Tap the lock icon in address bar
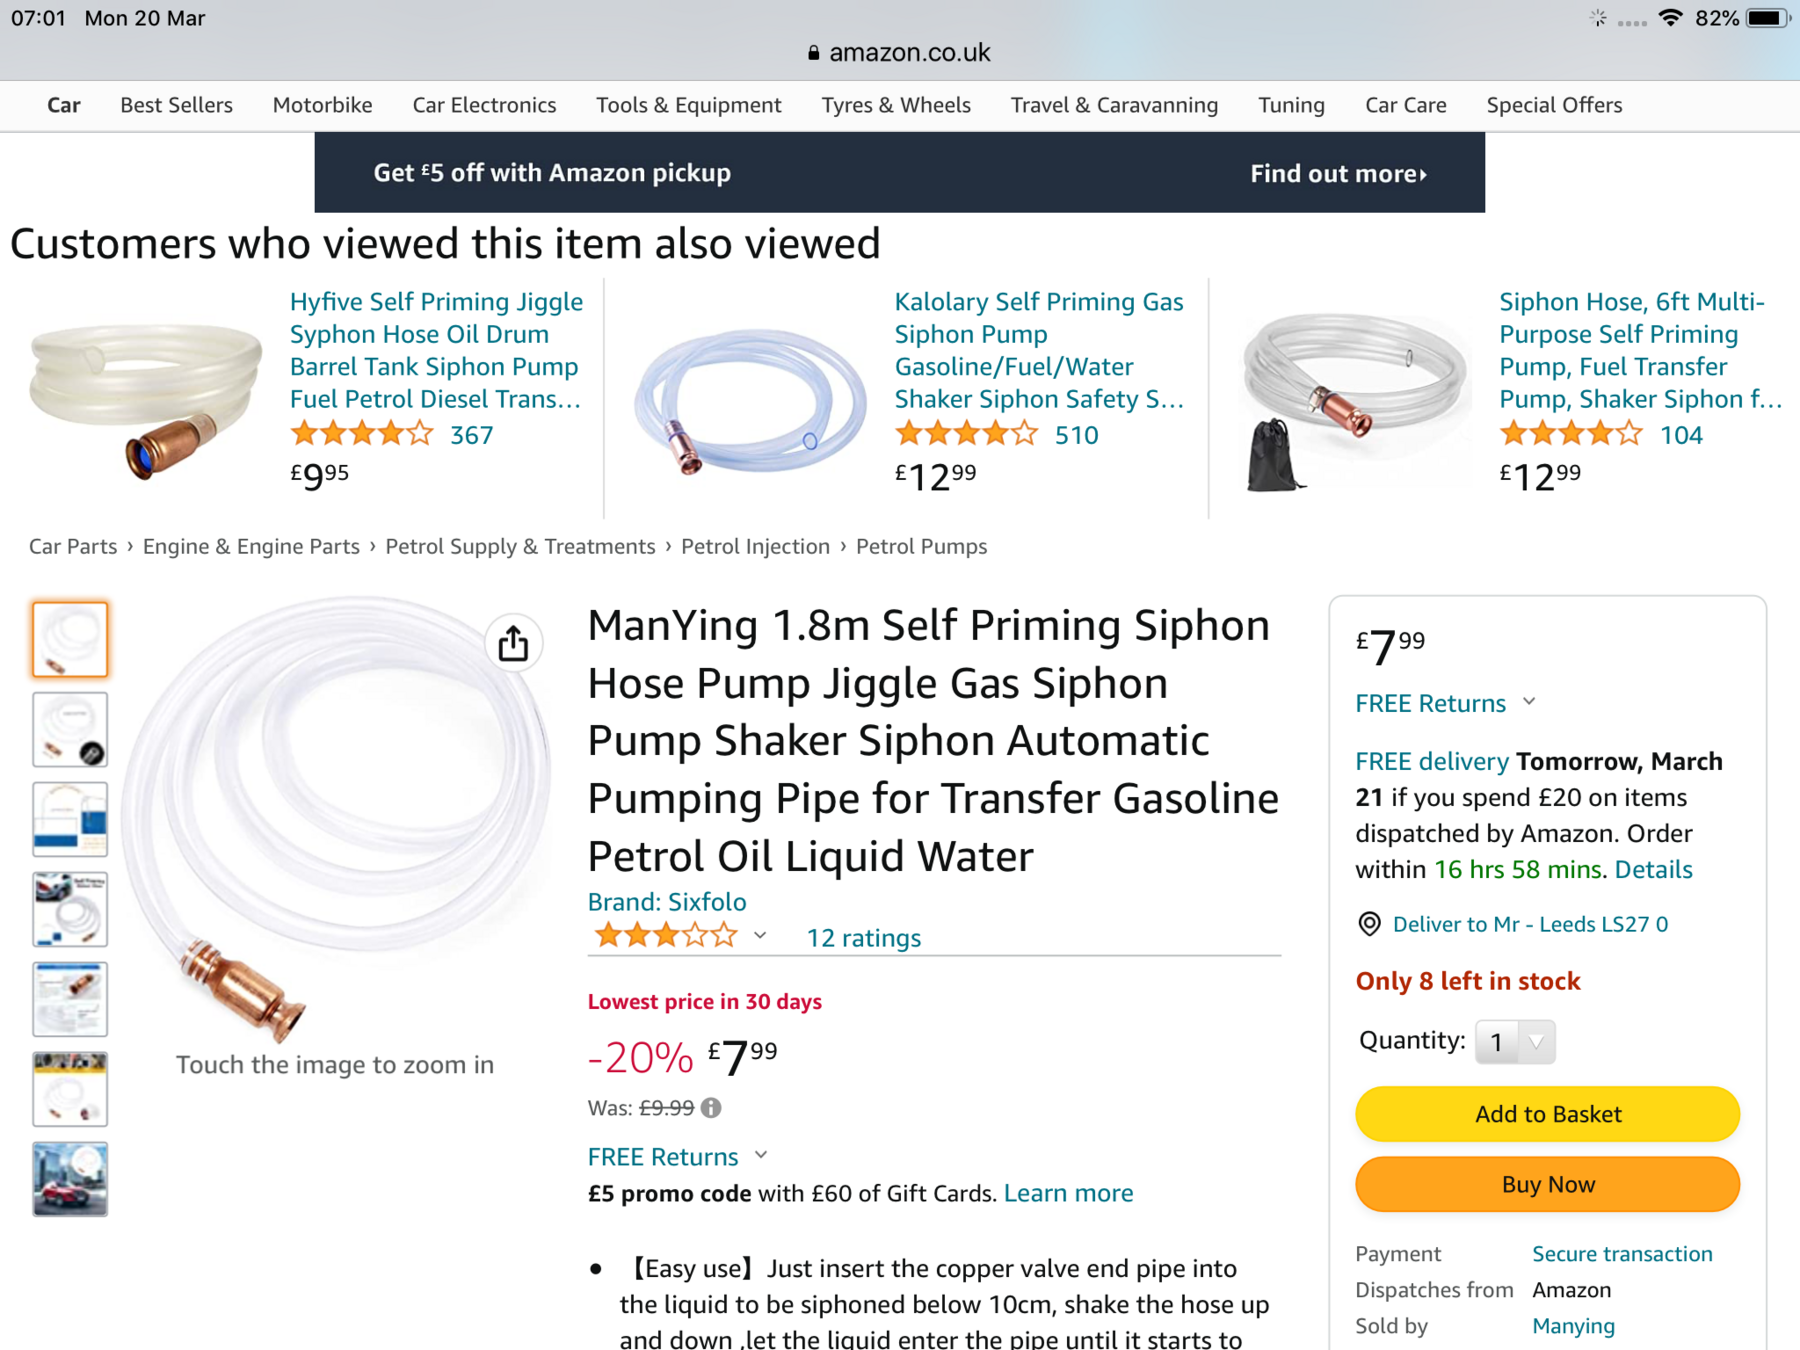The width and height of the screenshot is (1800, 1350). (x=814, y=53)
